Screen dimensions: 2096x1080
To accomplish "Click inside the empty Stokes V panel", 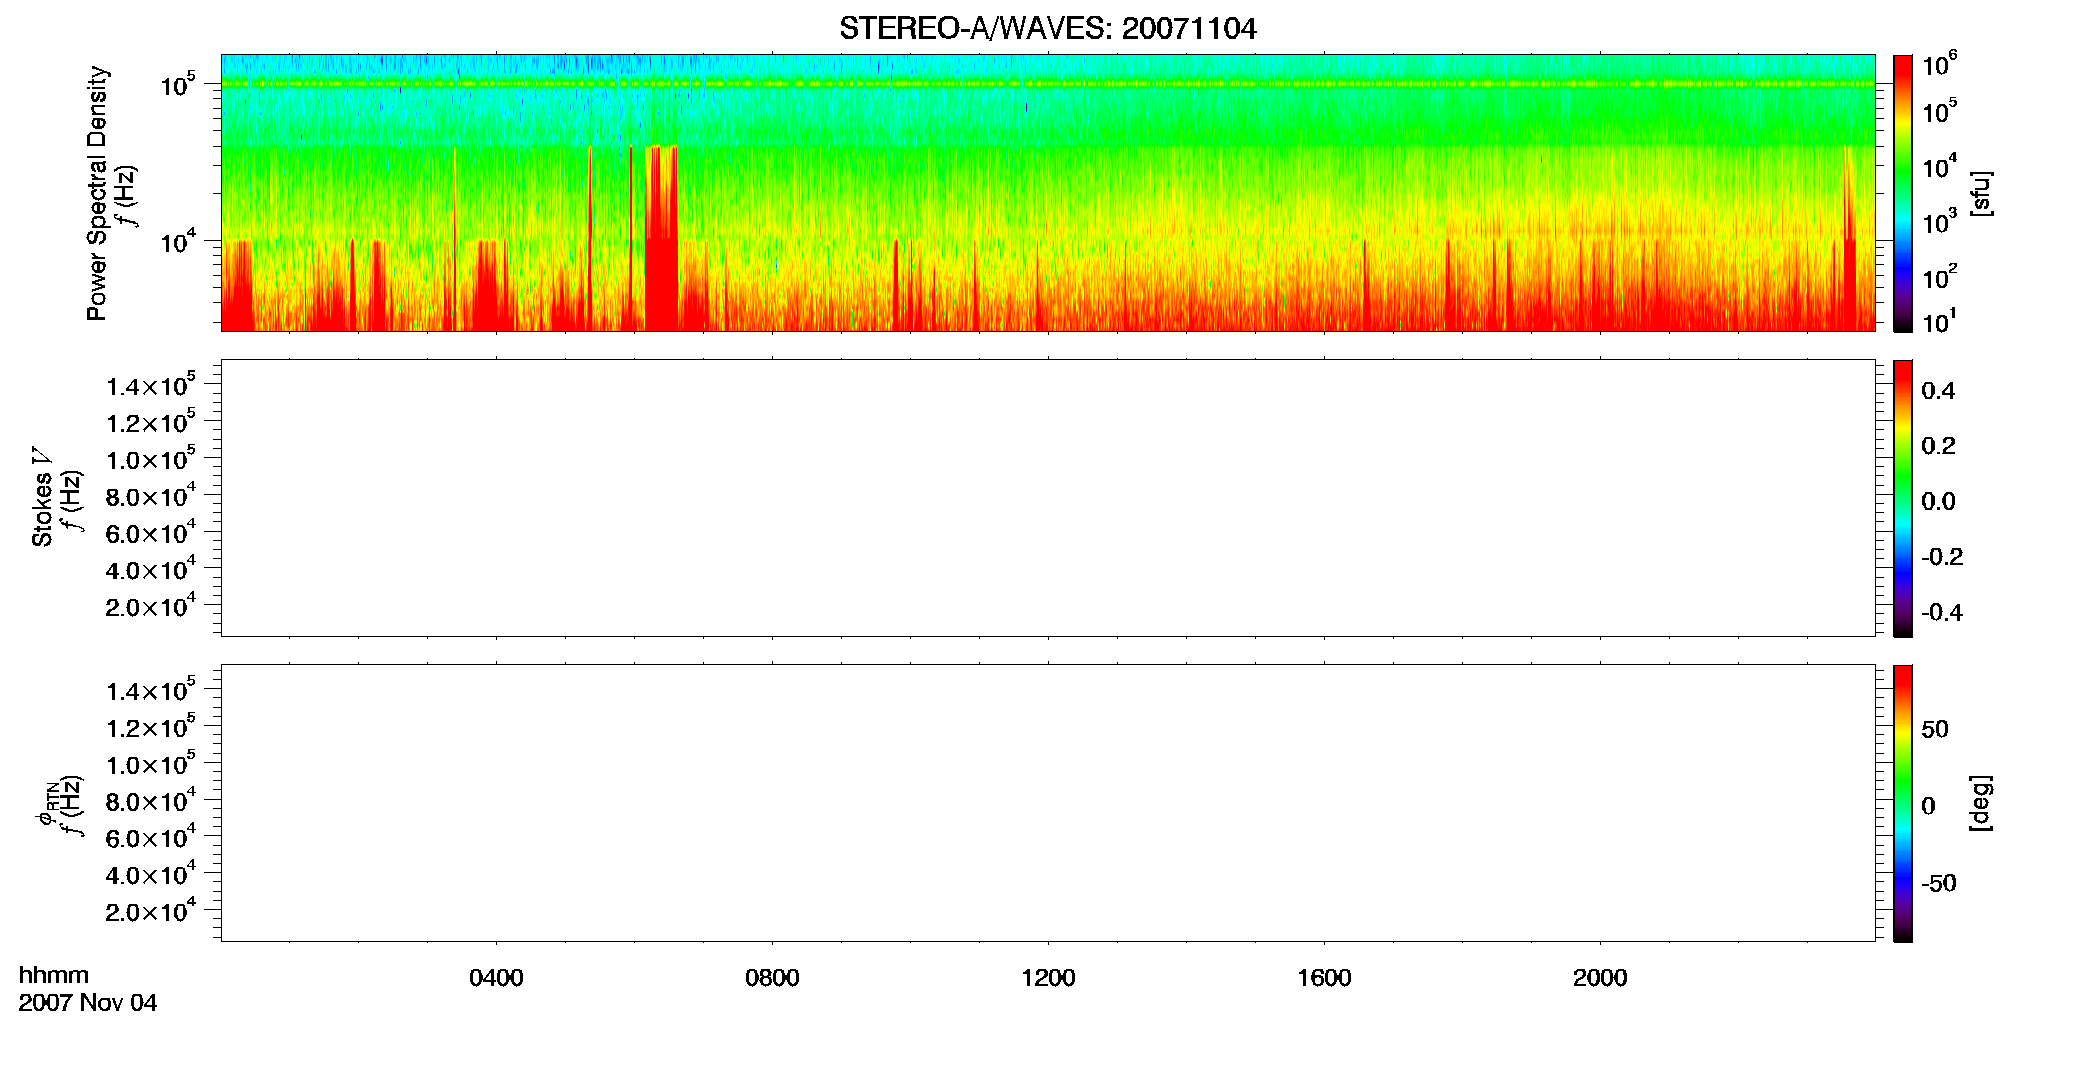I will [1047, 498].
